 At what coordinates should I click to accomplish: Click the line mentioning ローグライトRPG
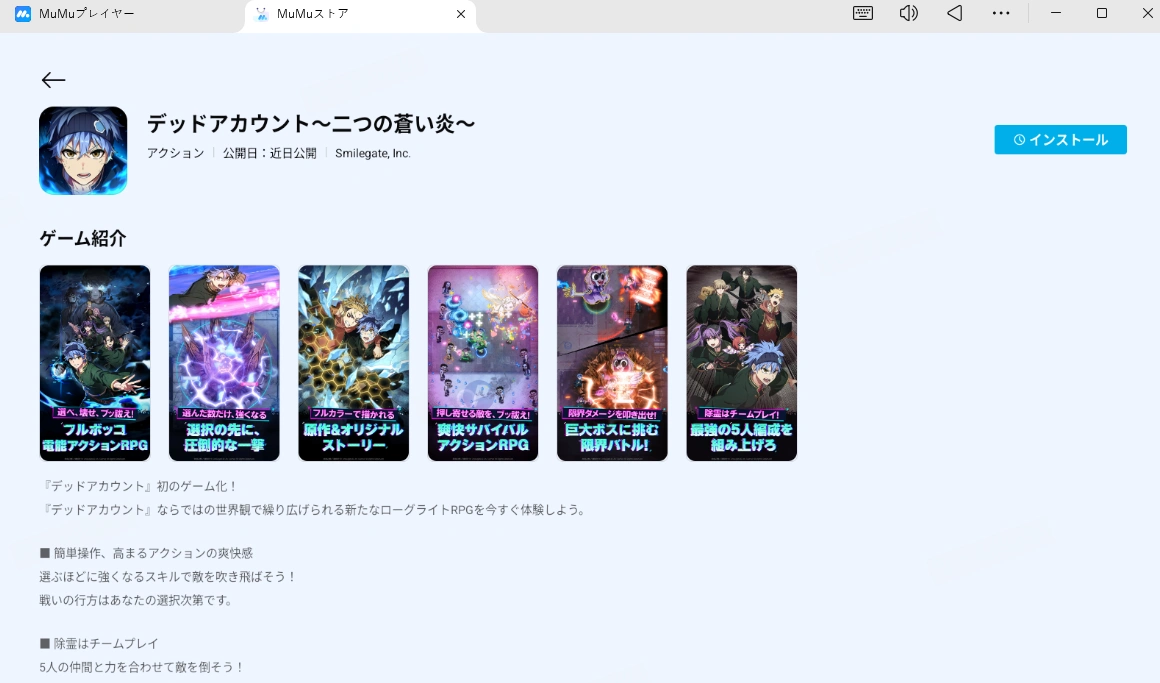tap(313, 510)
